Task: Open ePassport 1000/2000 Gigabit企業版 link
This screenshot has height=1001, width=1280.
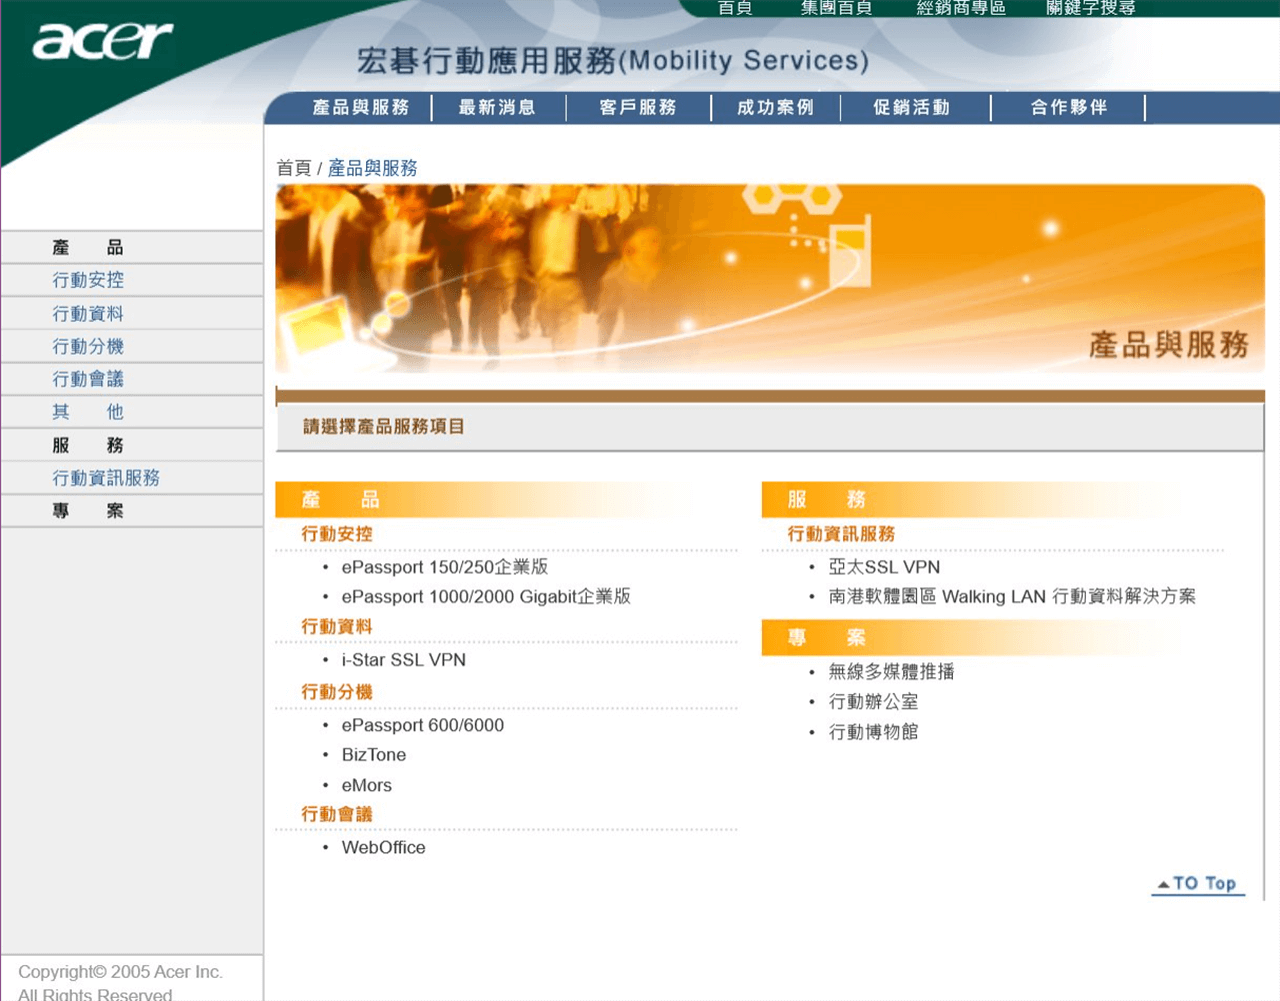Action: tap(486, 597)
